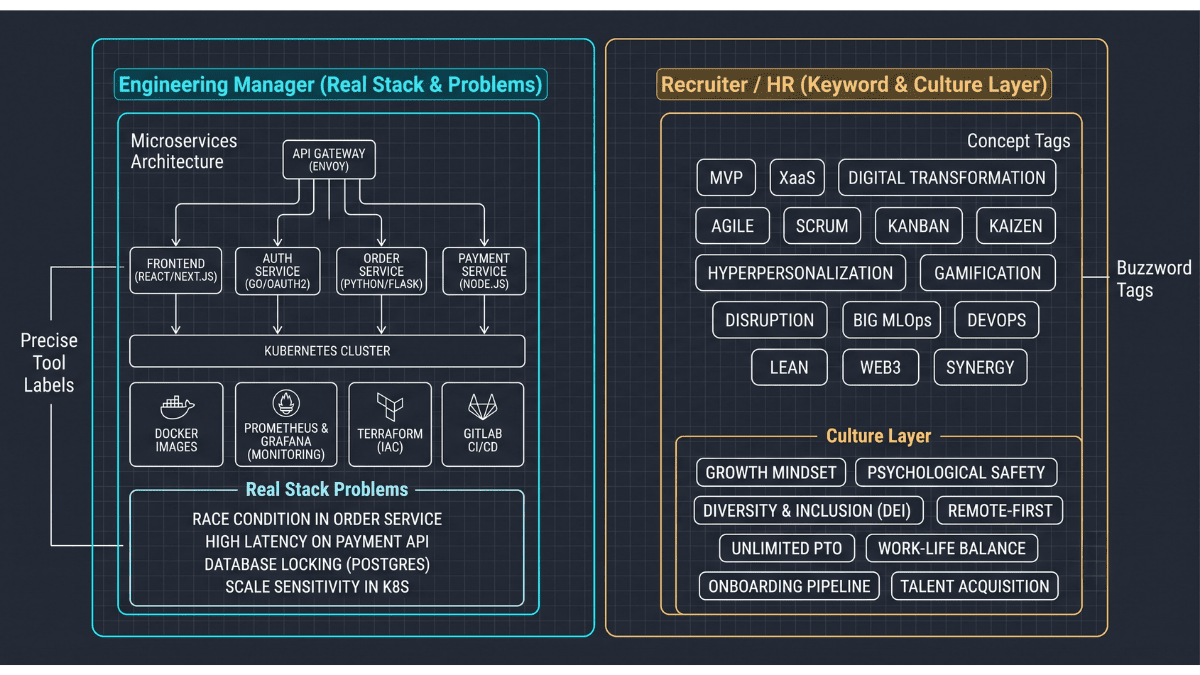1200x675 pixels.
Task: Select the Payment Service (Node.js) box
Action: (x=484, y=270)
